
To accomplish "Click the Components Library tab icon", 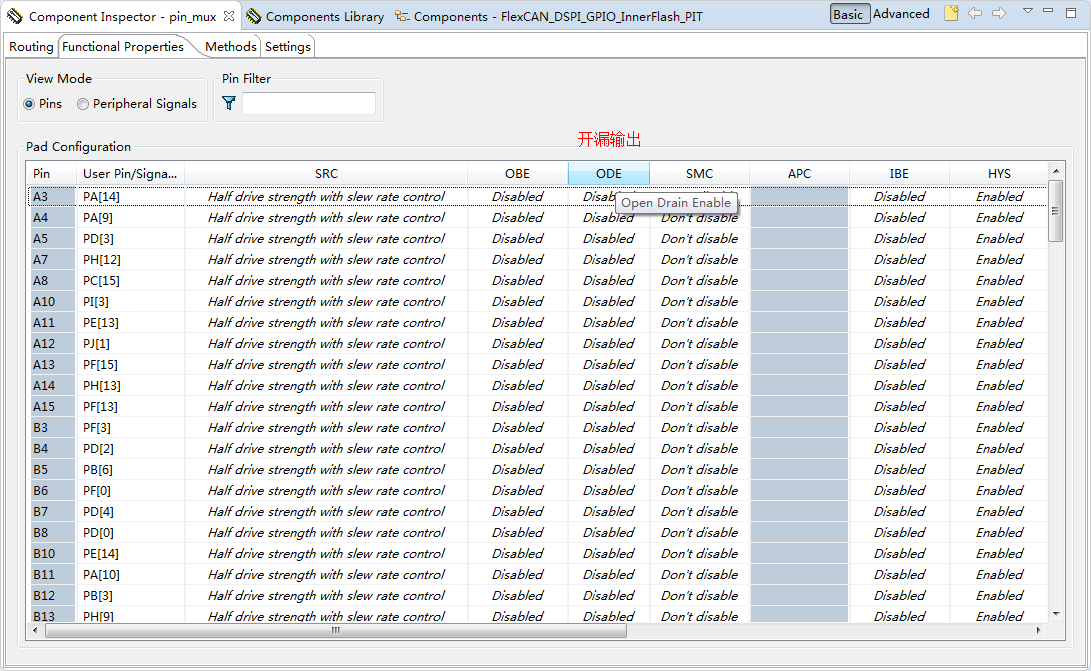I will [x=254, y=16].
